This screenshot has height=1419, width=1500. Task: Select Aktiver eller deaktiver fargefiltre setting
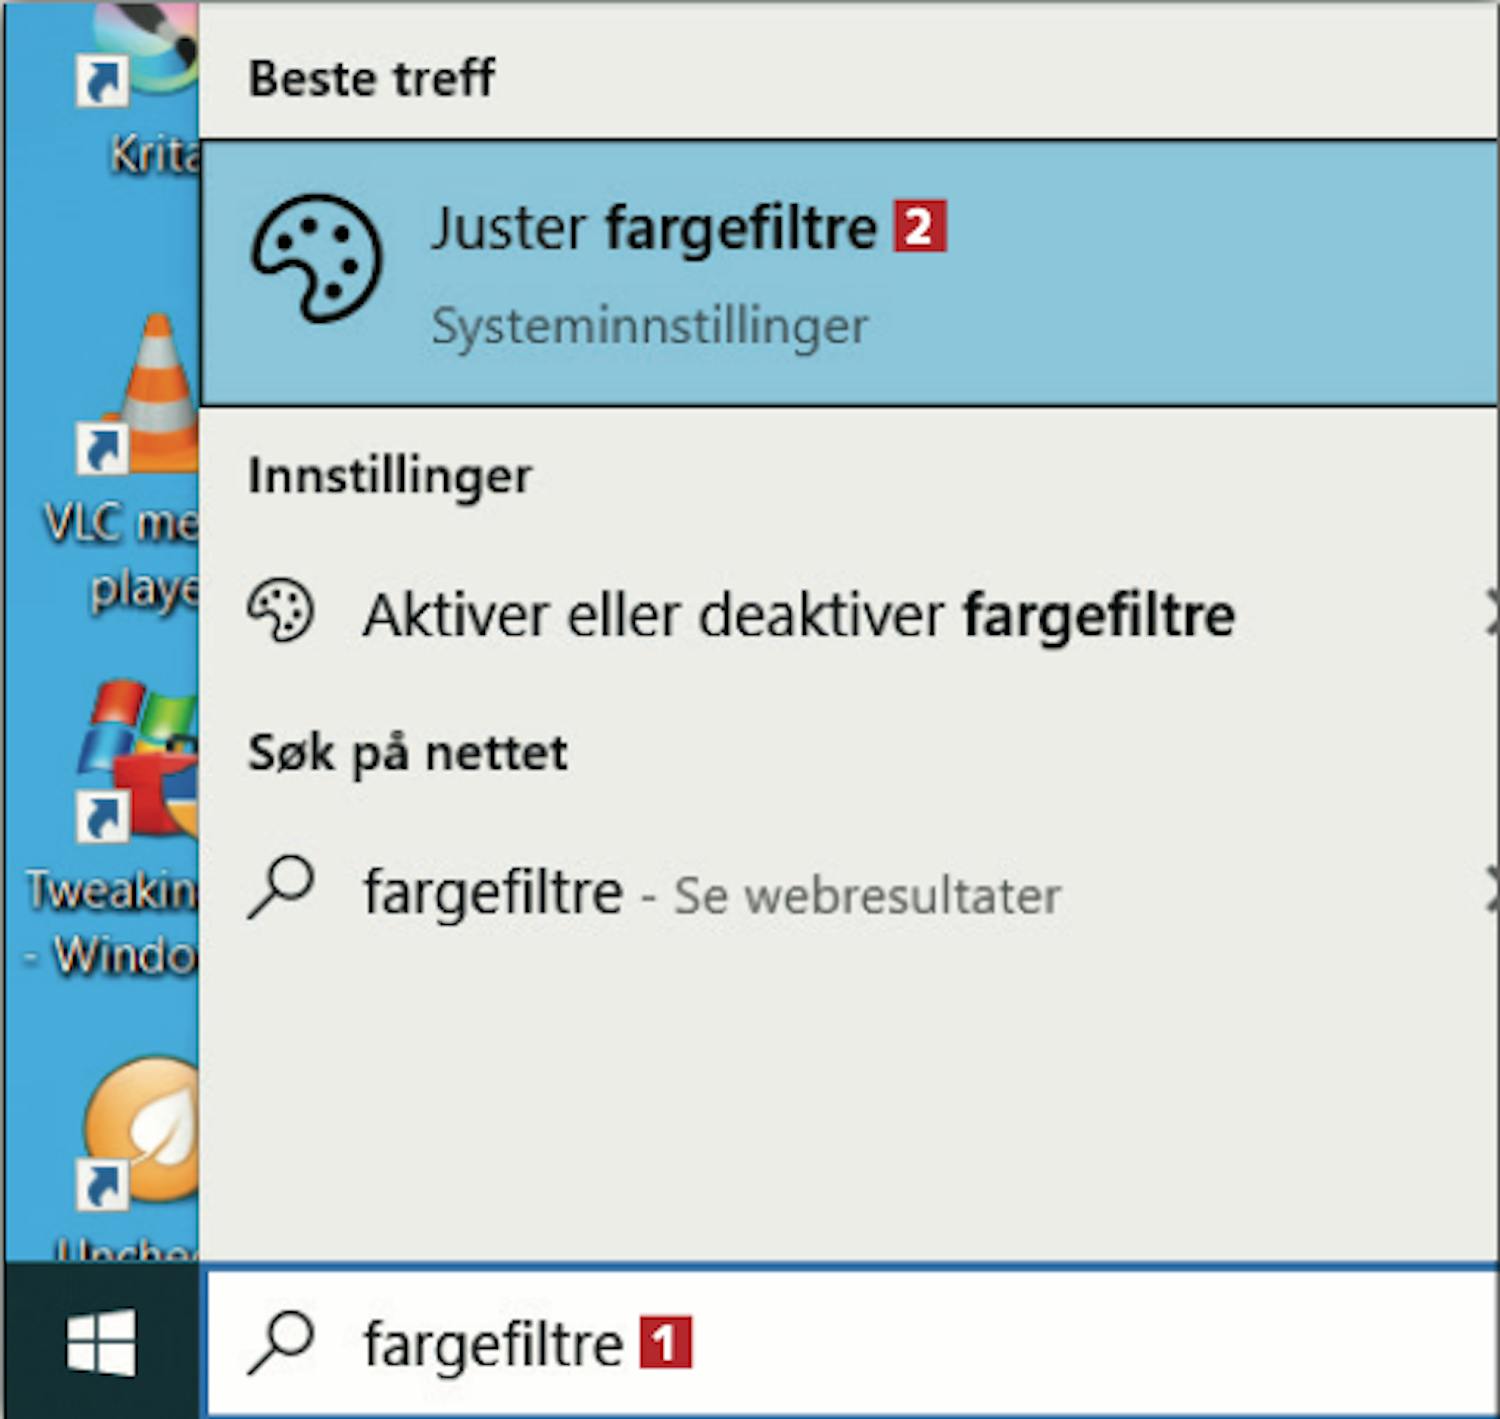coord(848,613)
